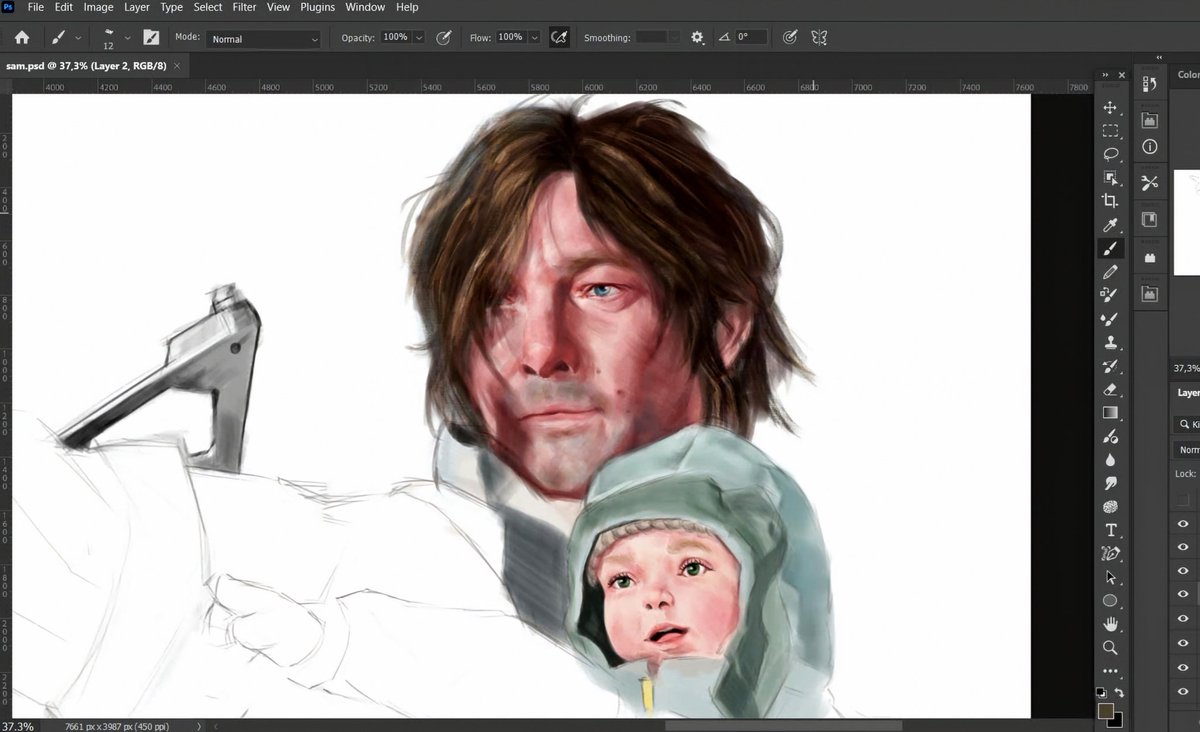Viewport: 1200px width, 732px height.
Task: Select the Blur tool (water drop)
Action: (x=1110, y=460)
